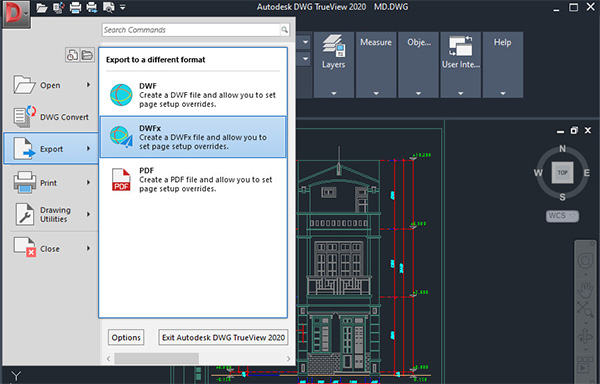
Task: Click the magnifier icon in Search Commands
Action: tap(285, 30)
